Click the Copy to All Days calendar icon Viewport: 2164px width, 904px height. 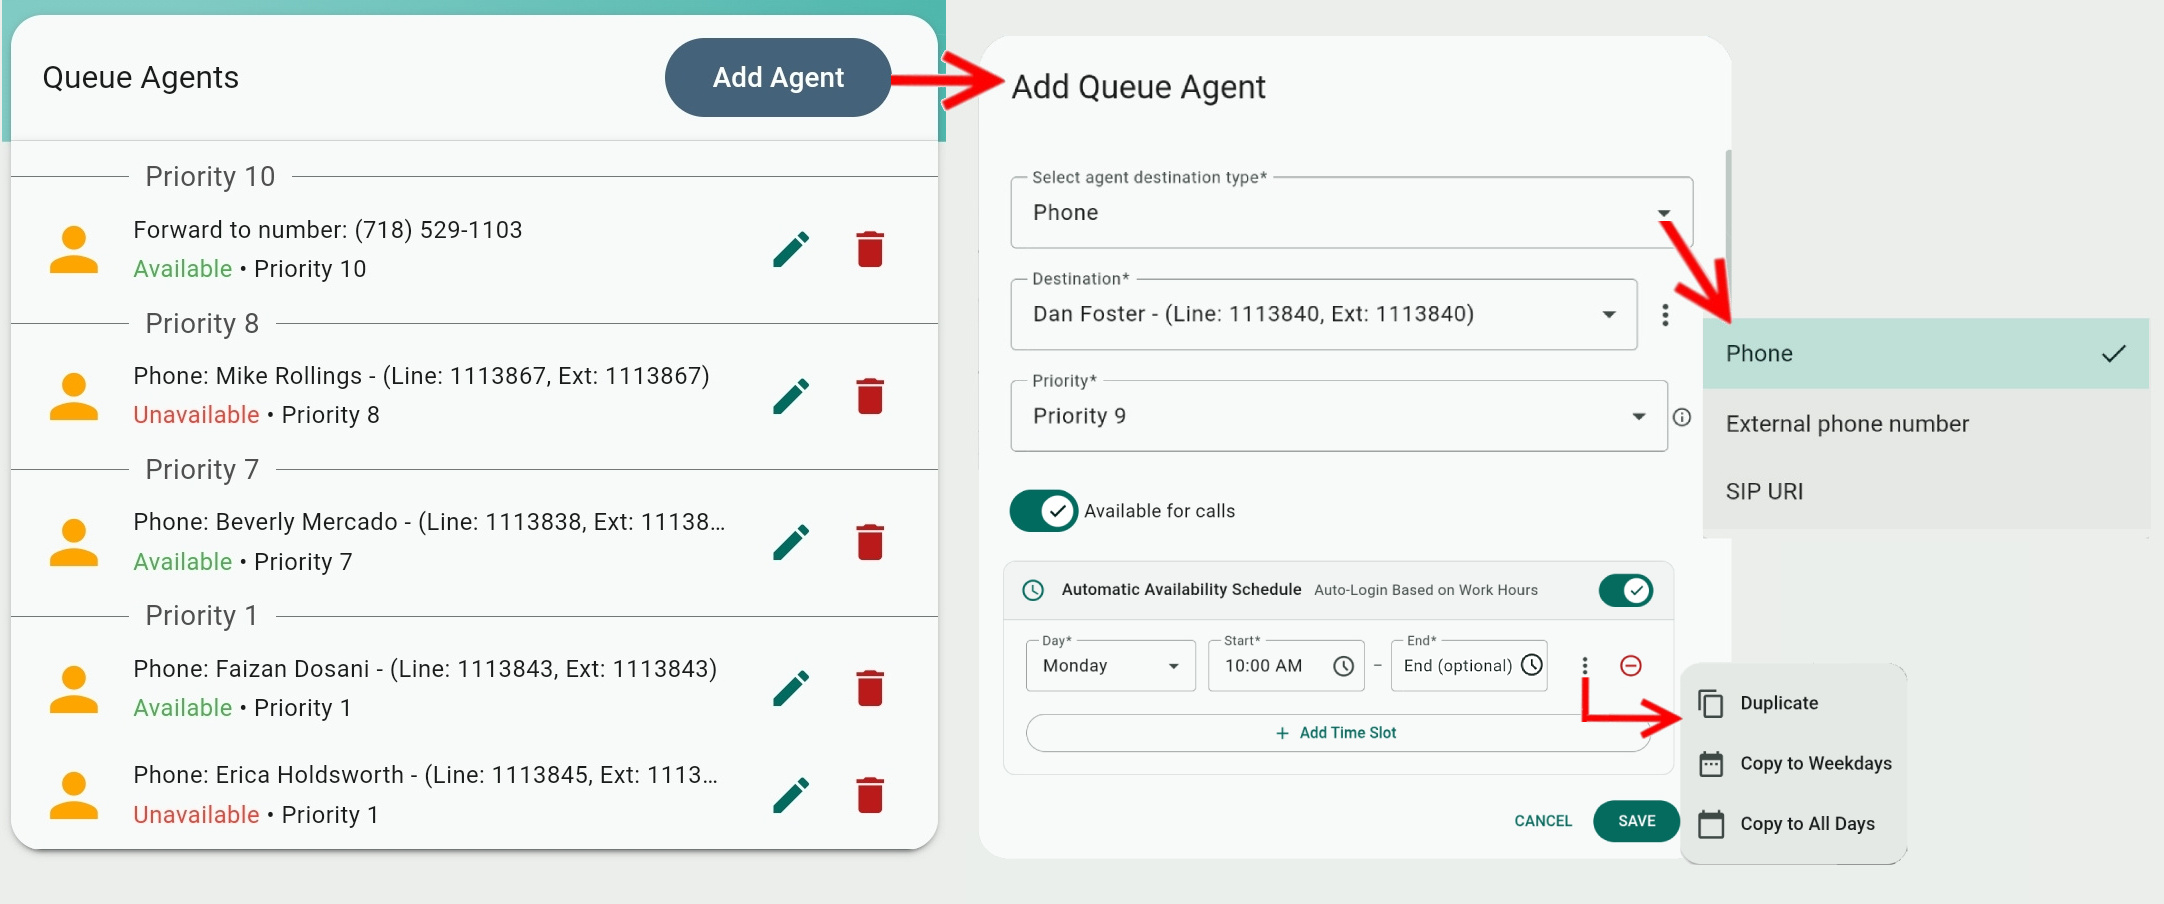click(x=1711, y=824)
